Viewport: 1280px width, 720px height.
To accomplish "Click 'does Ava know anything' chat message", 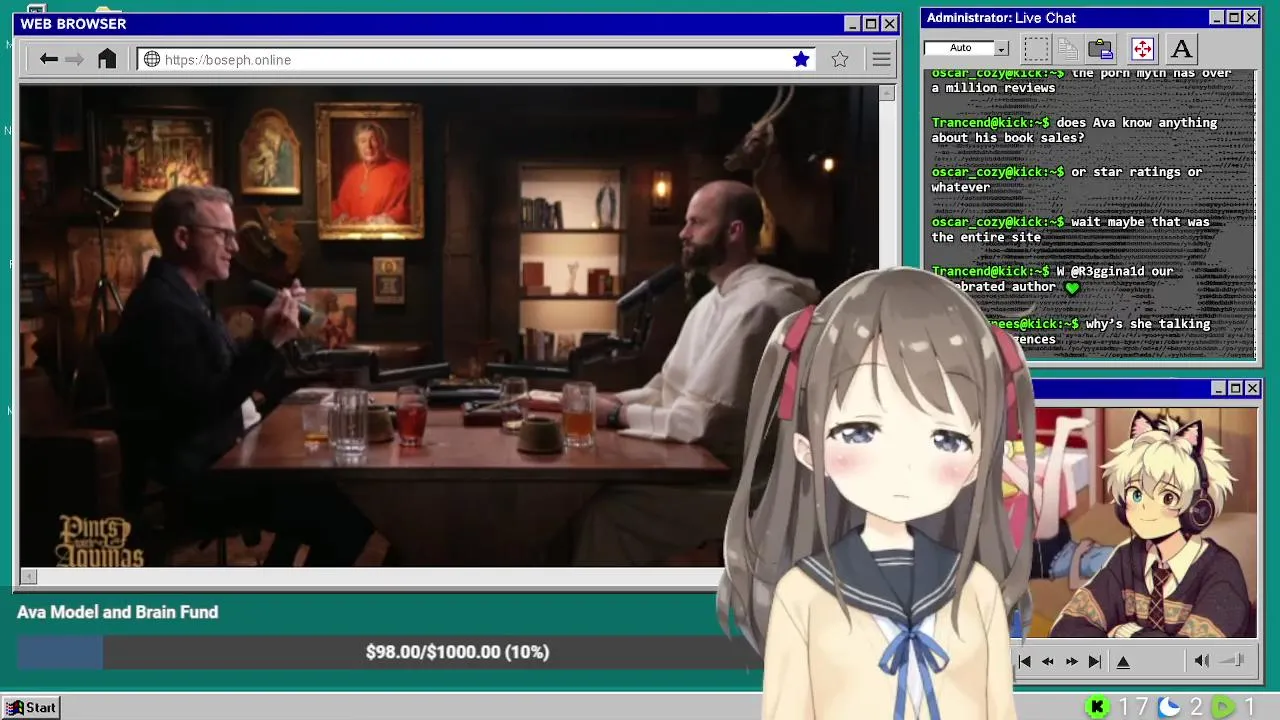I will pos(1075,130).
